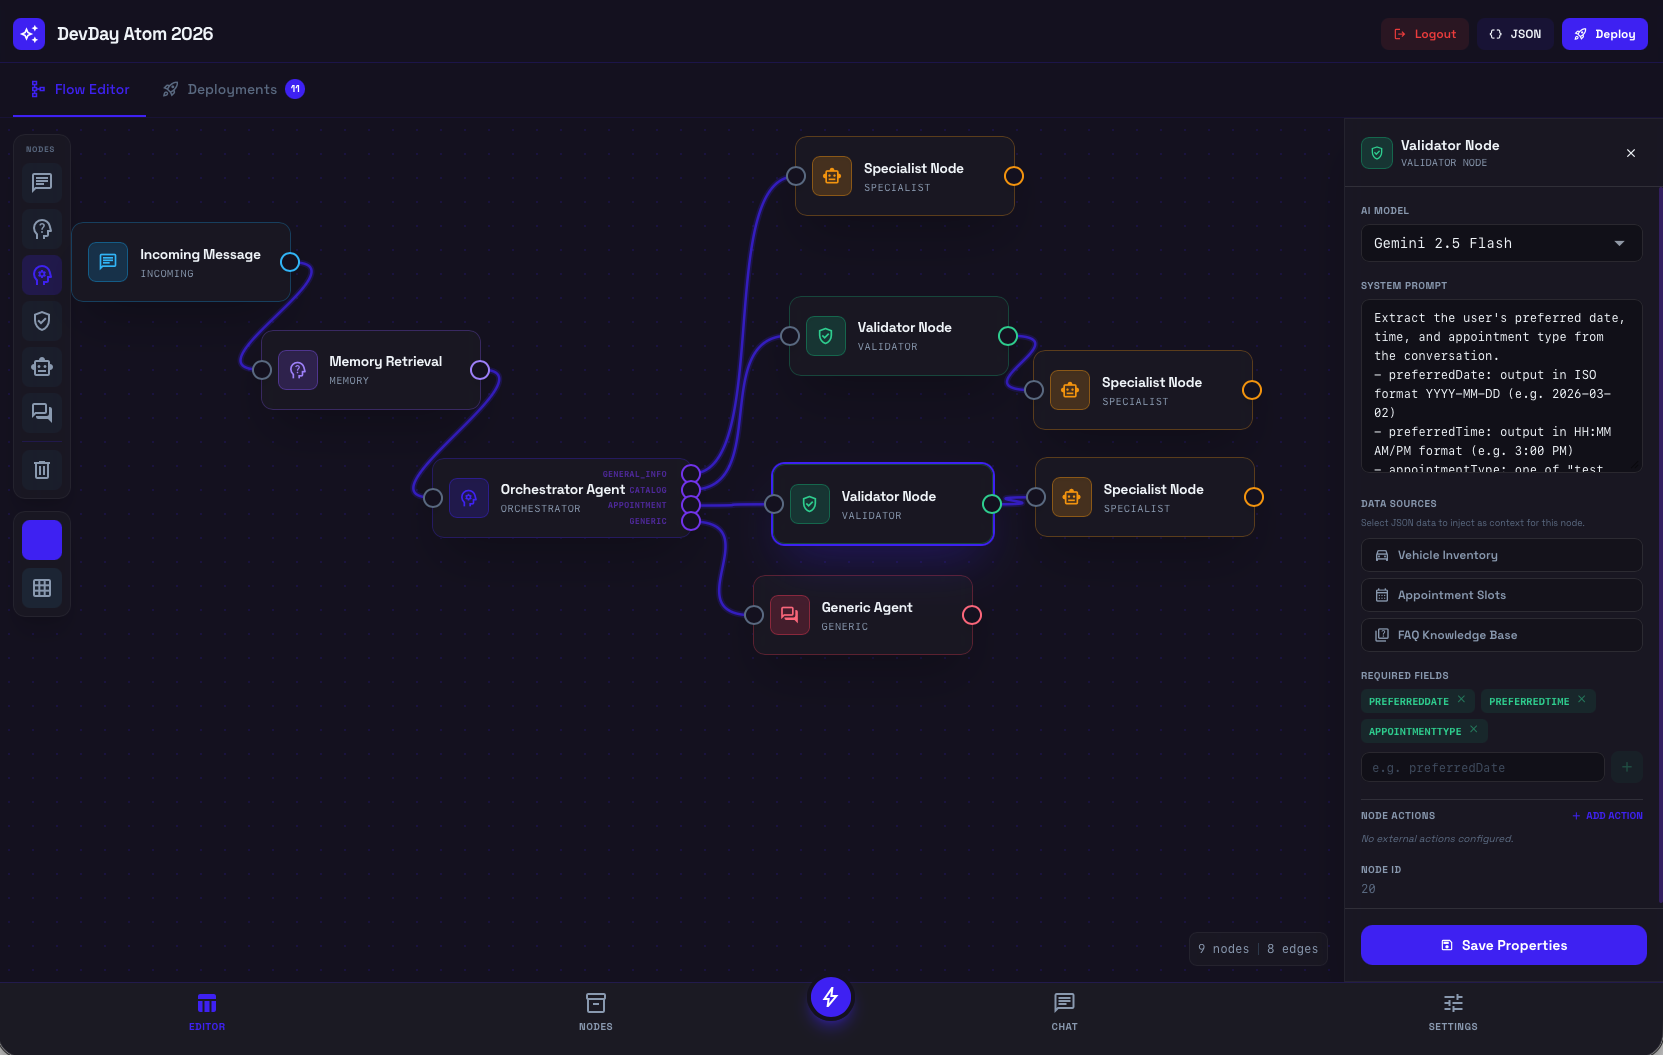Viewport: 1663px width, 1055px height.
Task: Switch to the Deployments tab
Action: (x=233, y=90)
